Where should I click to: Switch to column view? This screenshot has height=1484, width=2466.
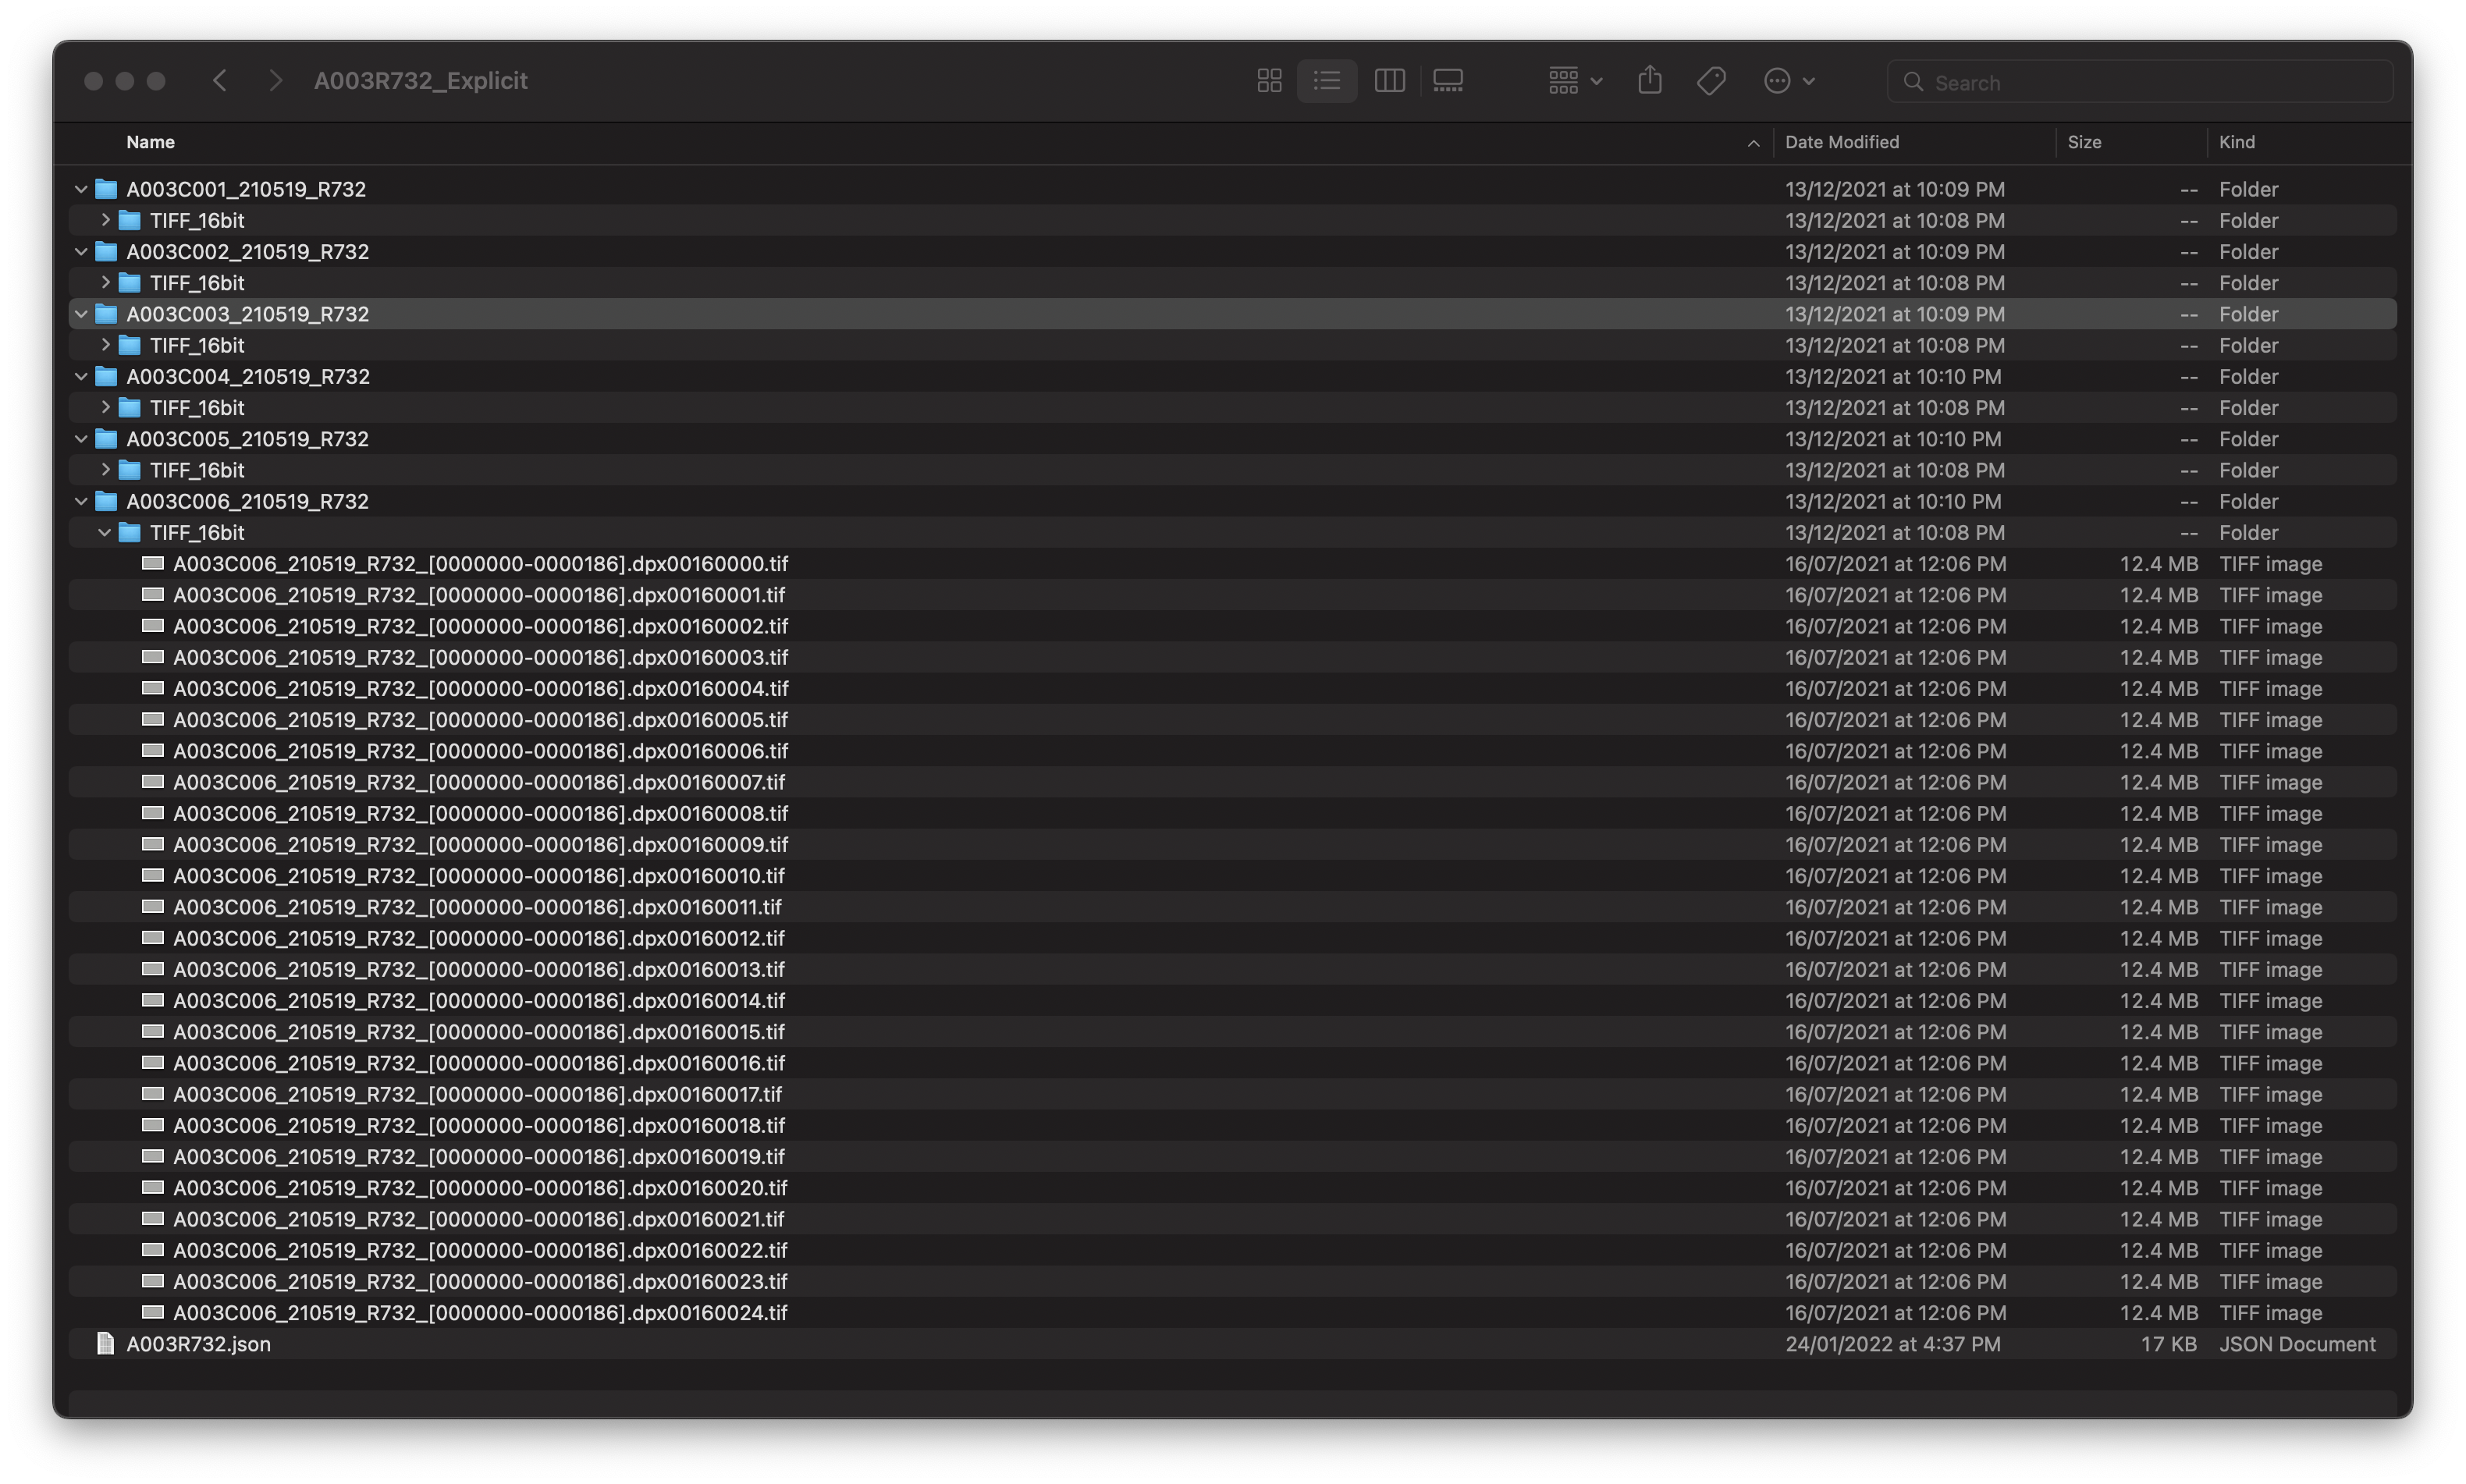pyautogui.click(x=1389, y=81)
